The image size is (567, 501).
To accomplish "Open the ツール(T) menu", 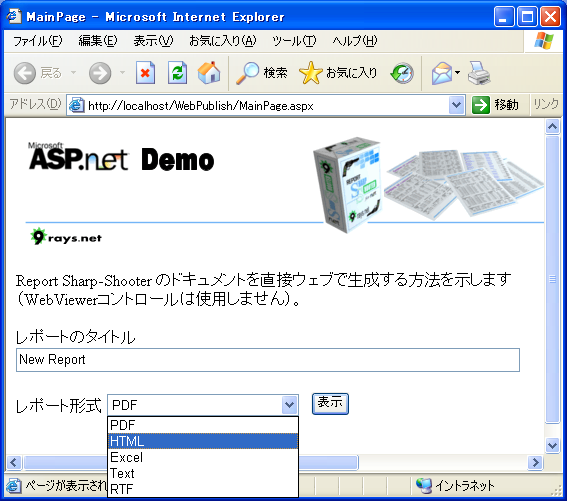I will tap(294, 41).
